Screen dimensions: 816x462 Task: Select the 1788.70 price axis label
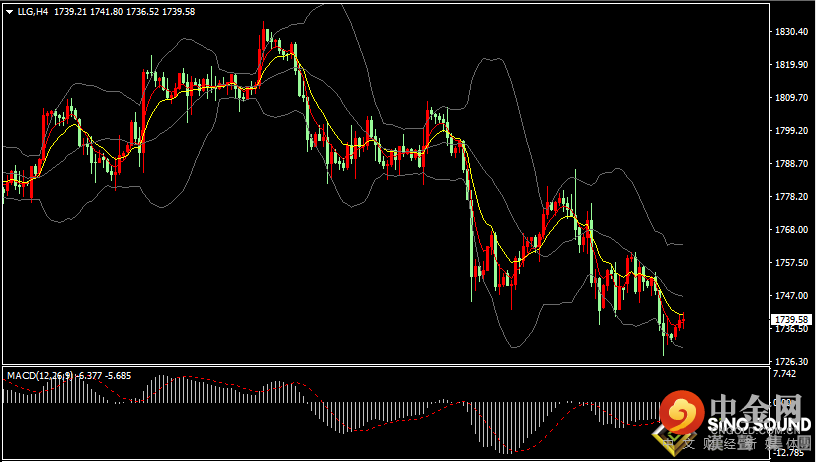(x=791, y=163)
